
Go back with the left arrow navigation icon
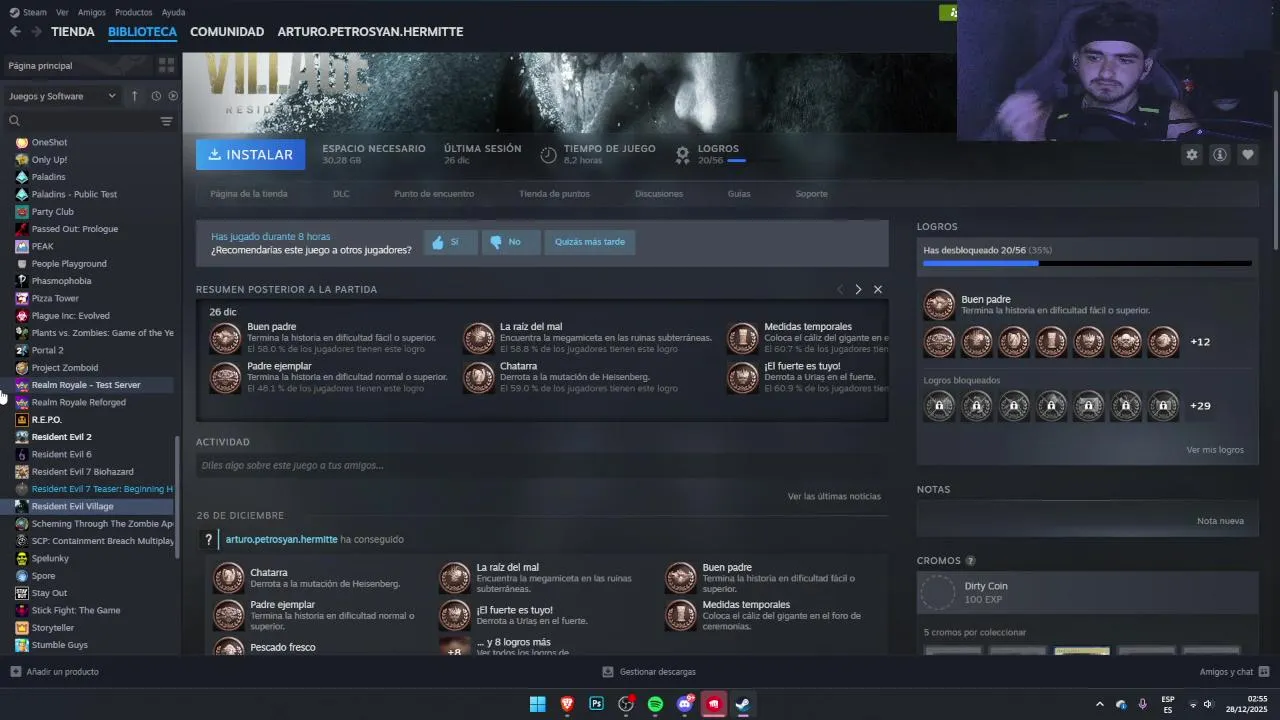point(15,32)
